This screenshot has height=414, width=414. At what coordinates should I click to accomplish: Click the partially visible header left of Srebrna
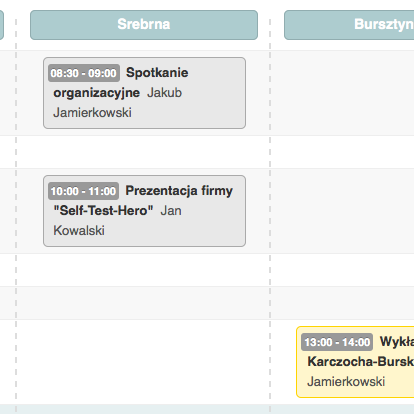[2, 25]
